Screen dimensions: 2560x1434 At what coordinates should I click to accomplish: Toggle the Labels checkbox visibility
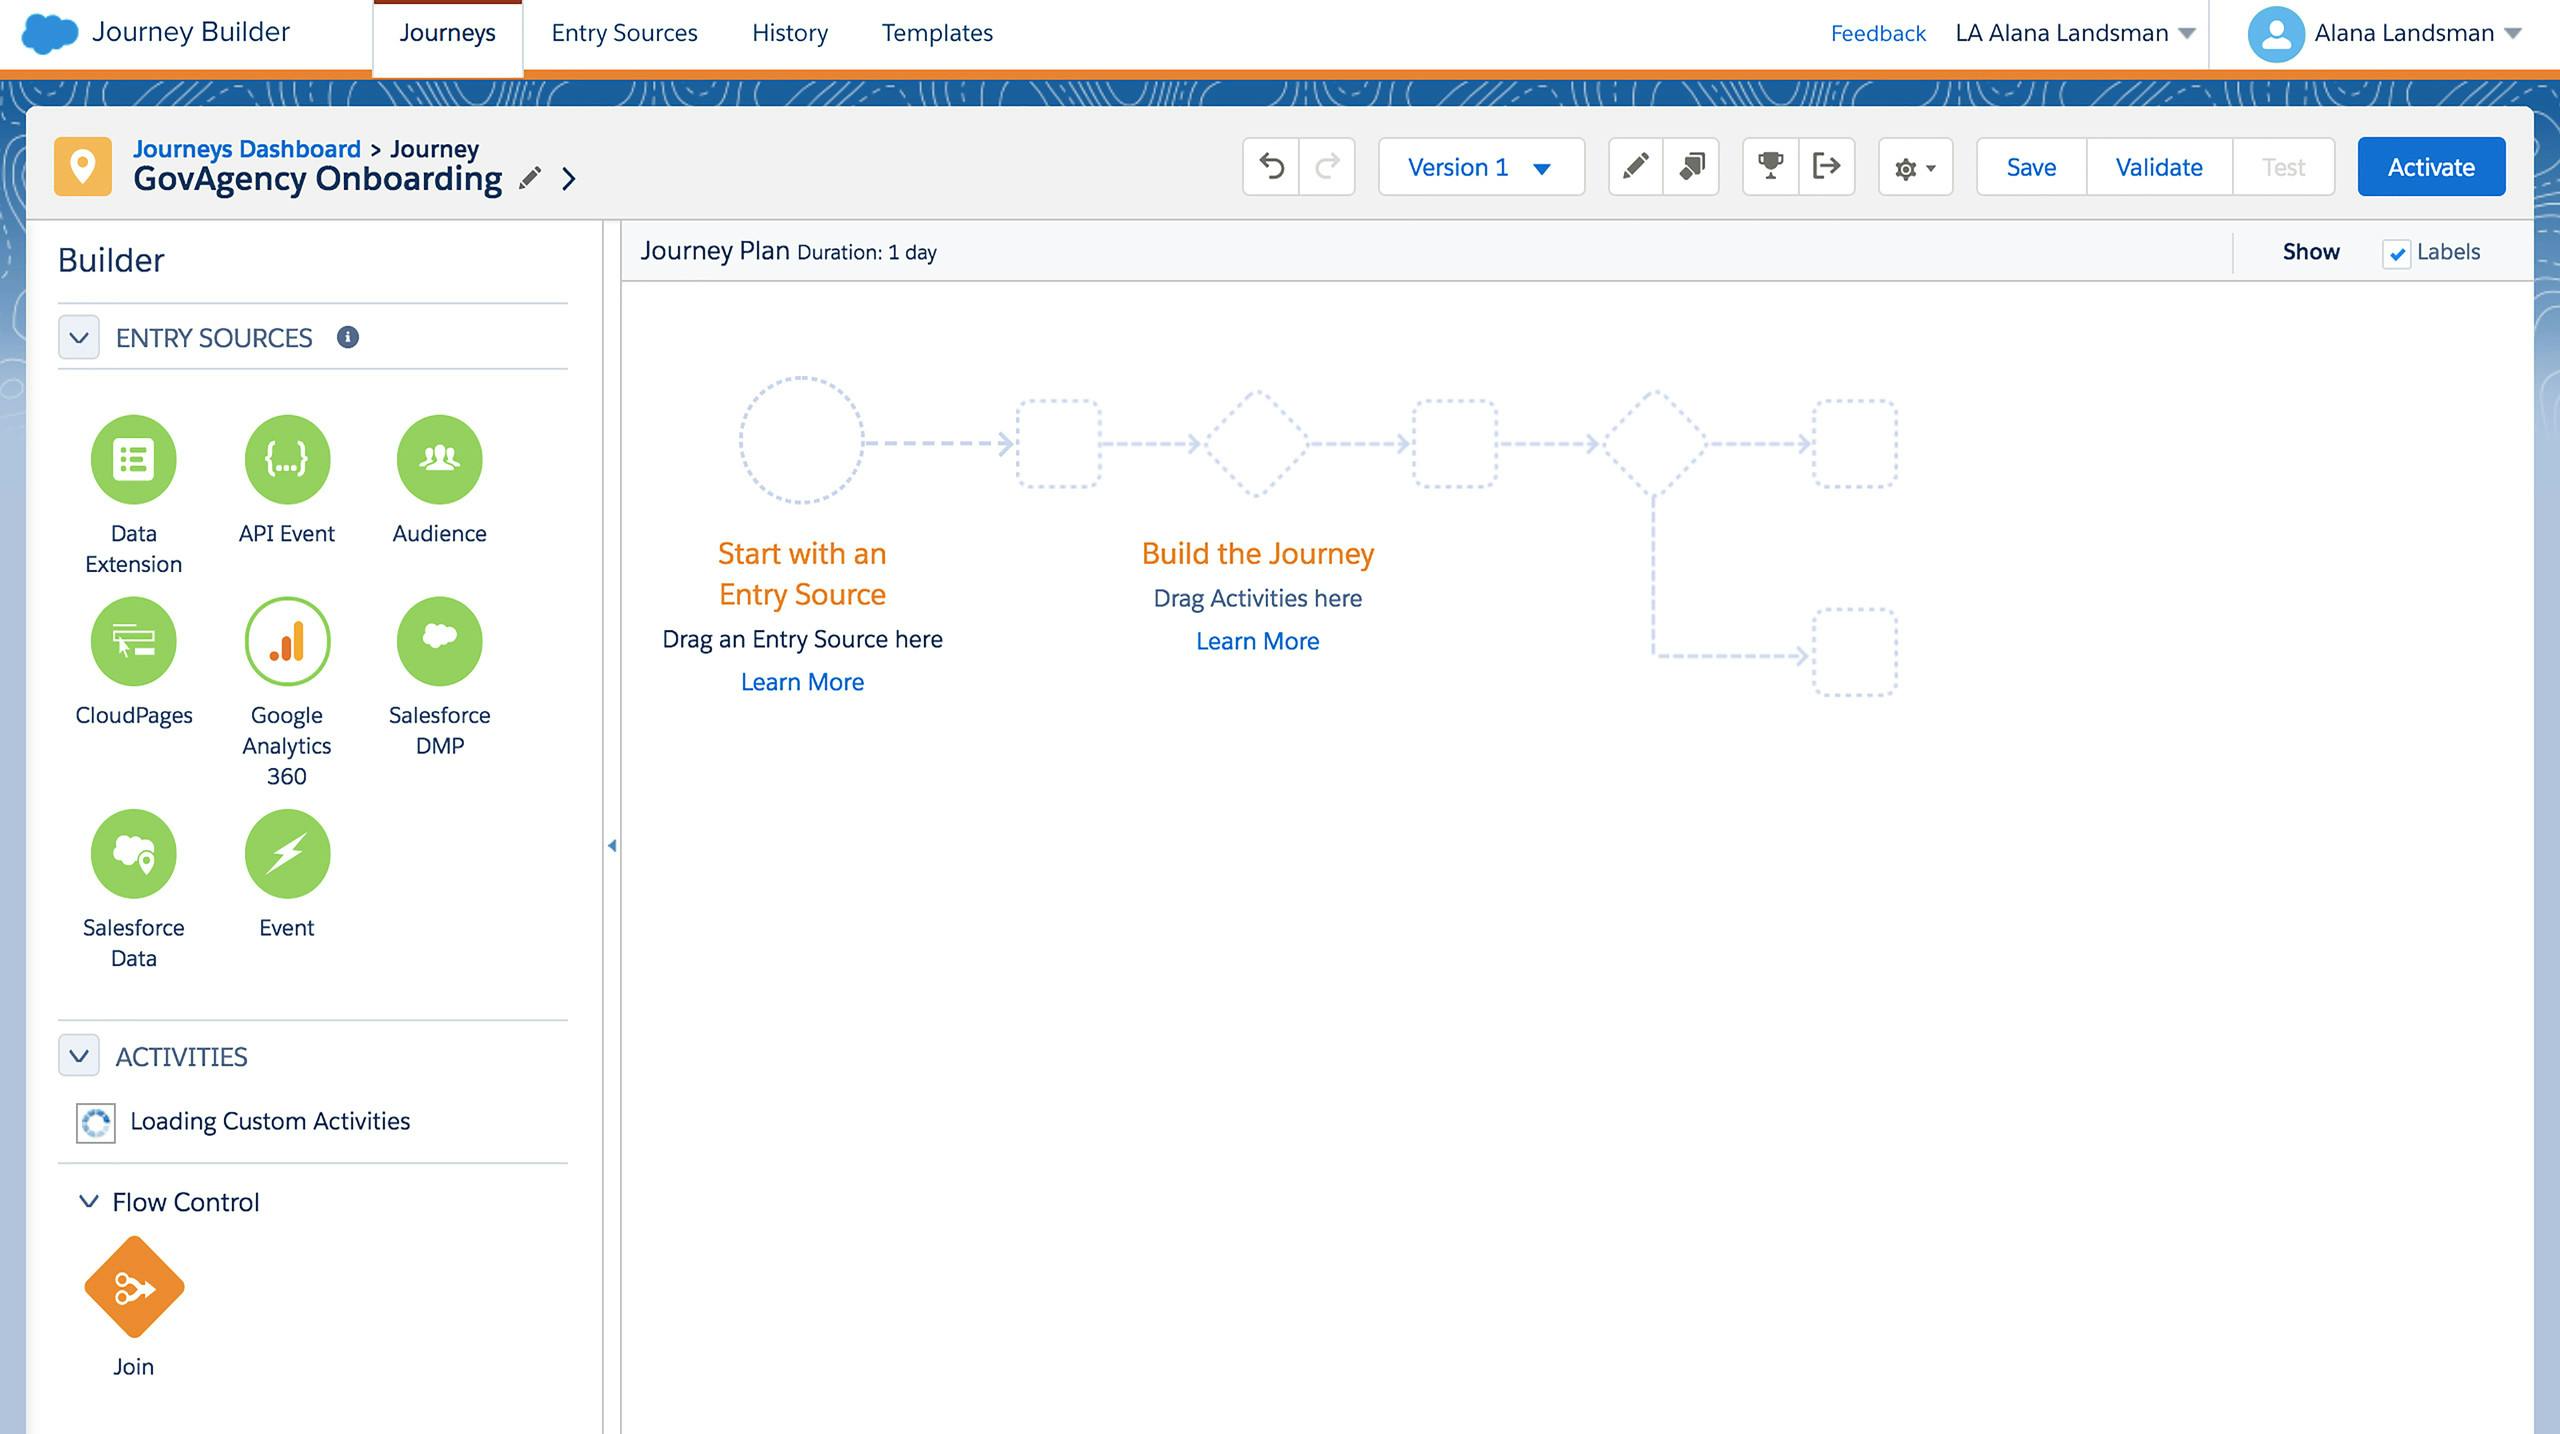2396,251
